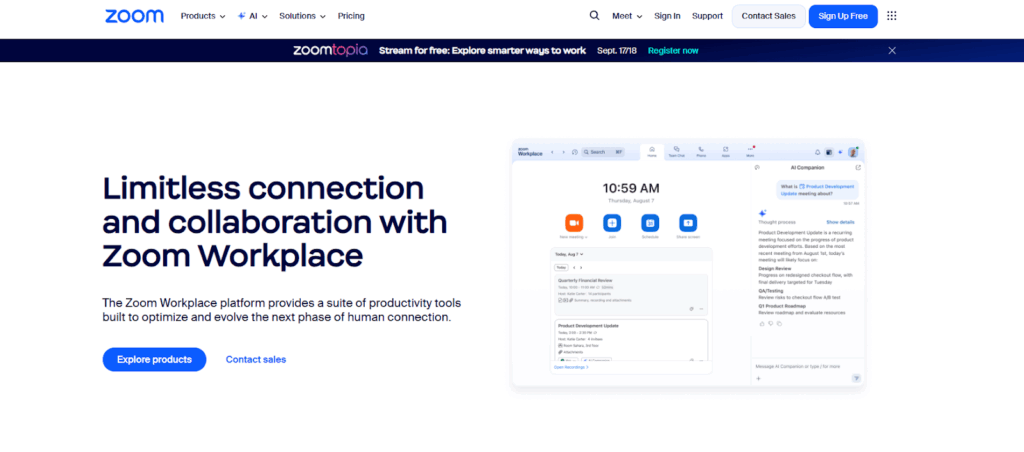Expand the AI dropdown menu
The width and height of the screenshot is (1024, 452).
click(252, 16)
